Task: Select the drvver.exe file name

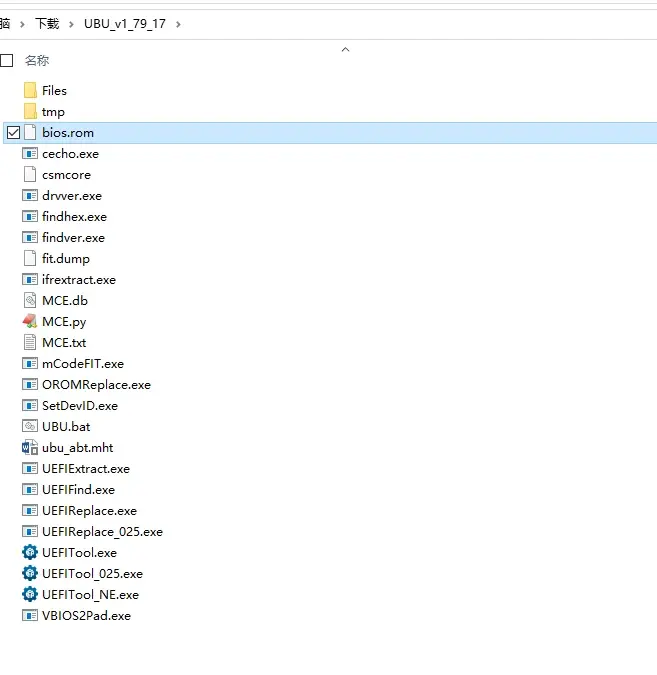Action: coord(72,196)
